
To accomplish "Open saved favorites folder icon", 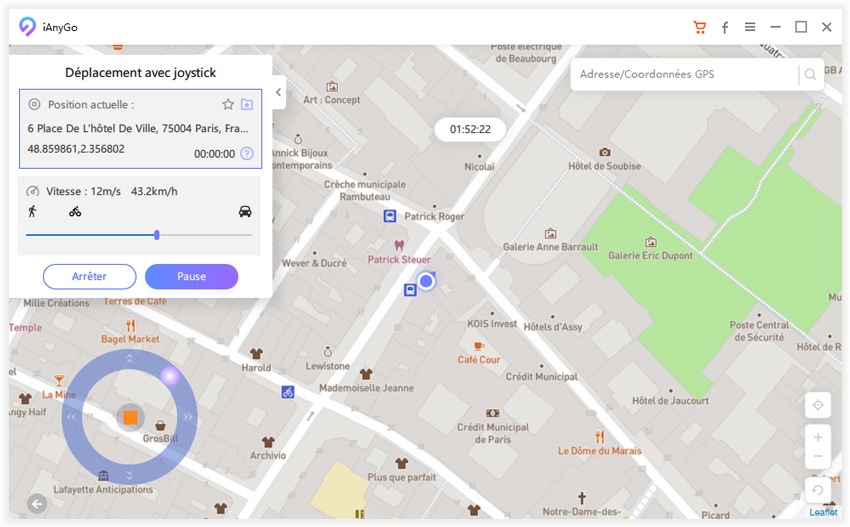I will tap(247, 104).
